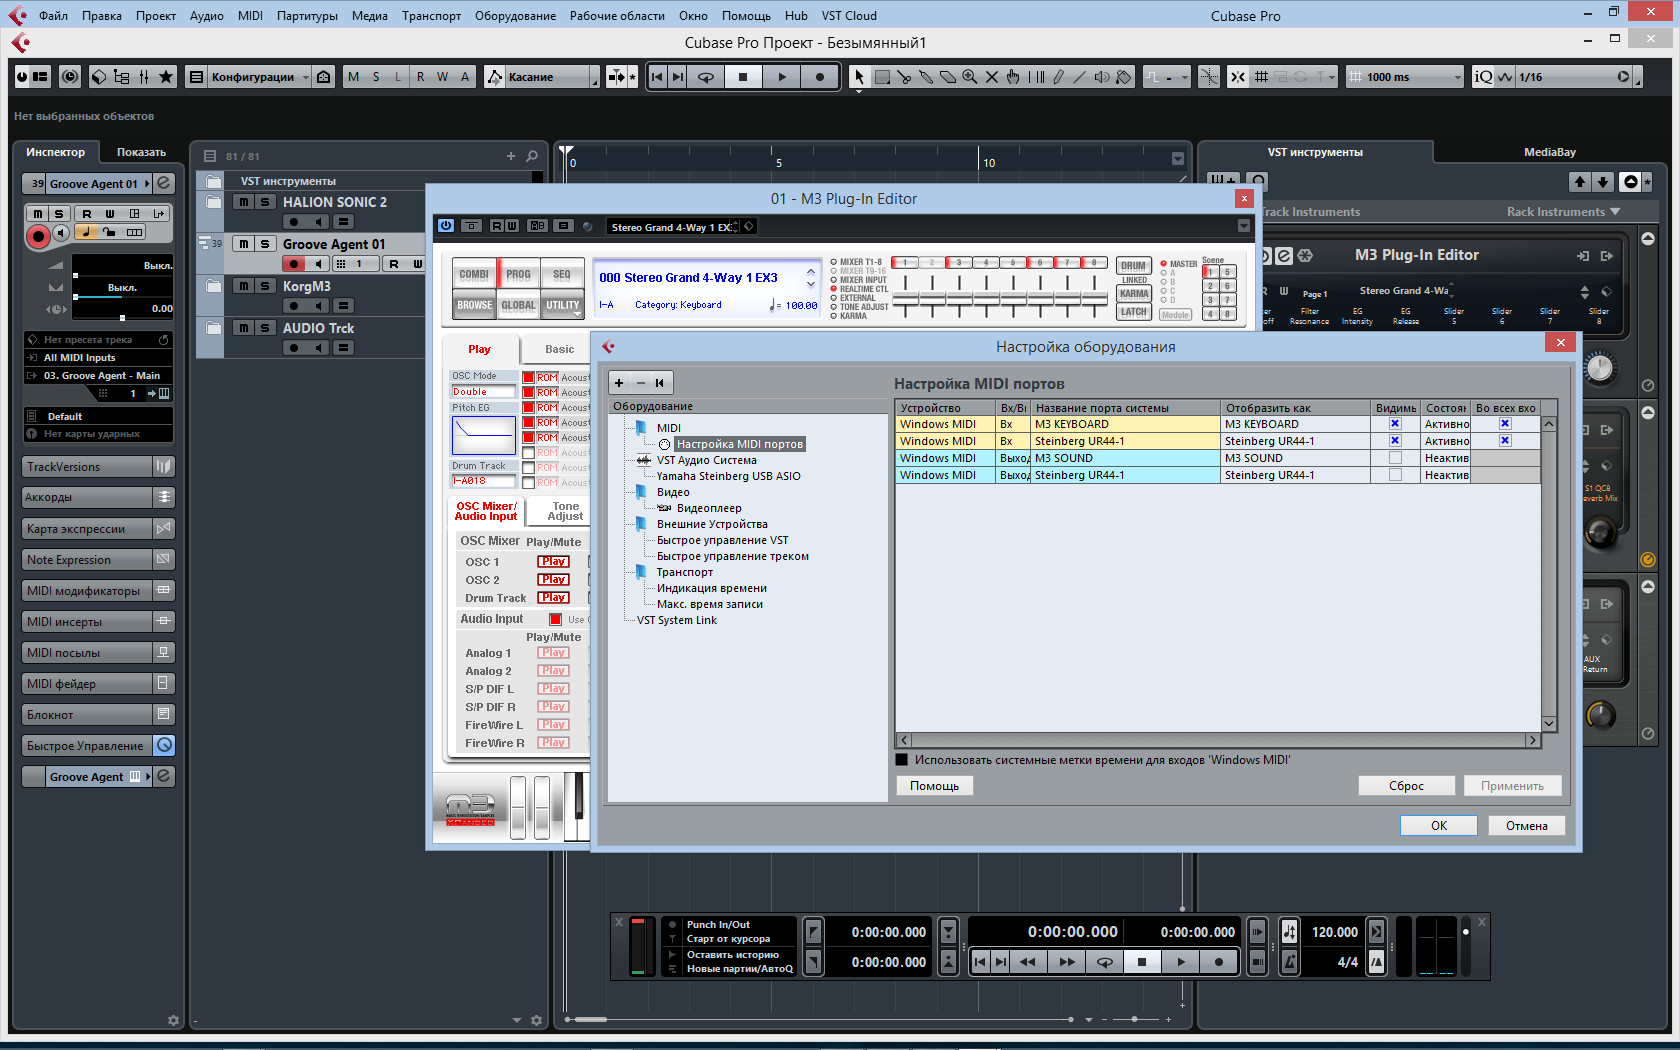This screenshot has width=1680, height=1050.
Task: Enable visibility for M3 SOUND output
Action: [x=1395, y=458]
